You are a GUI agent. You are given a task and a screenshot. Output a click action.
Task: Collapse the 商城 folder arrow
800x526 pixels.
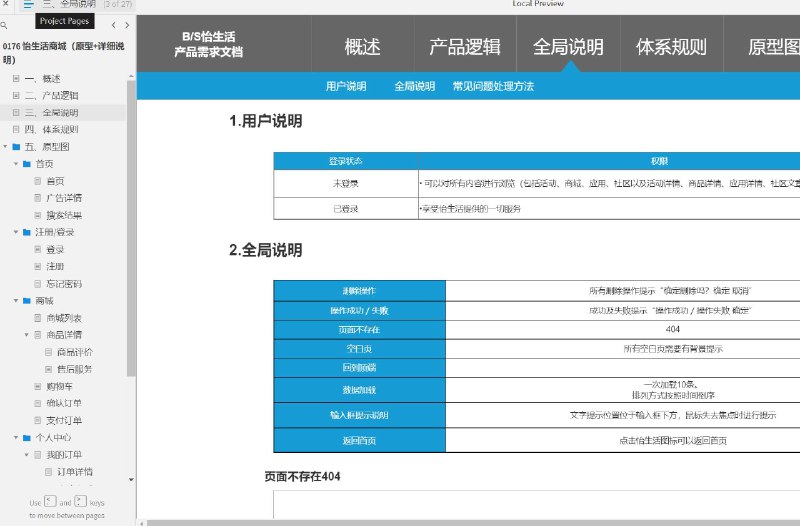(16, 300)
